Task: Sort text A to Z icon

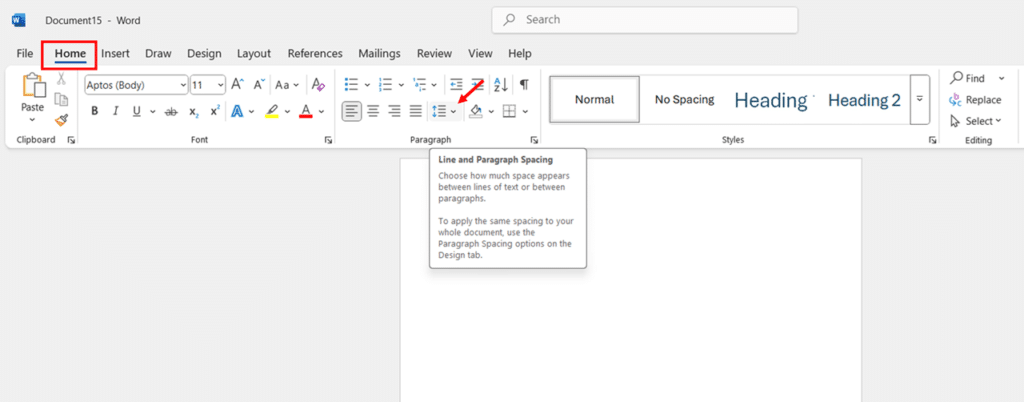Action: pos(501,85)
